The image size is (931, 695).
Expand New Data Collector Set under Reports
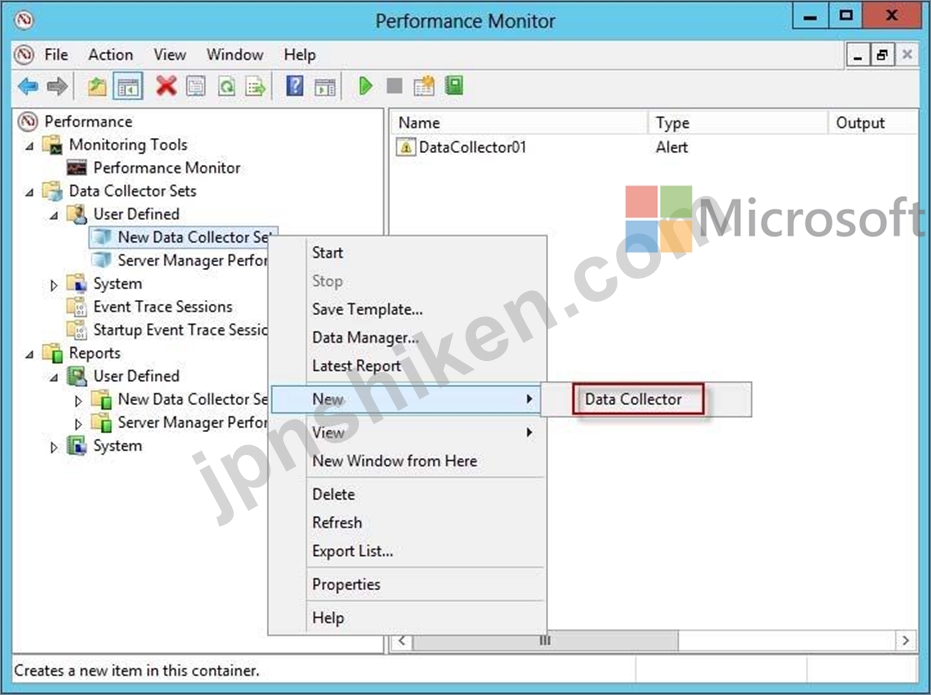pyautogui.click(x=78, y=401)
